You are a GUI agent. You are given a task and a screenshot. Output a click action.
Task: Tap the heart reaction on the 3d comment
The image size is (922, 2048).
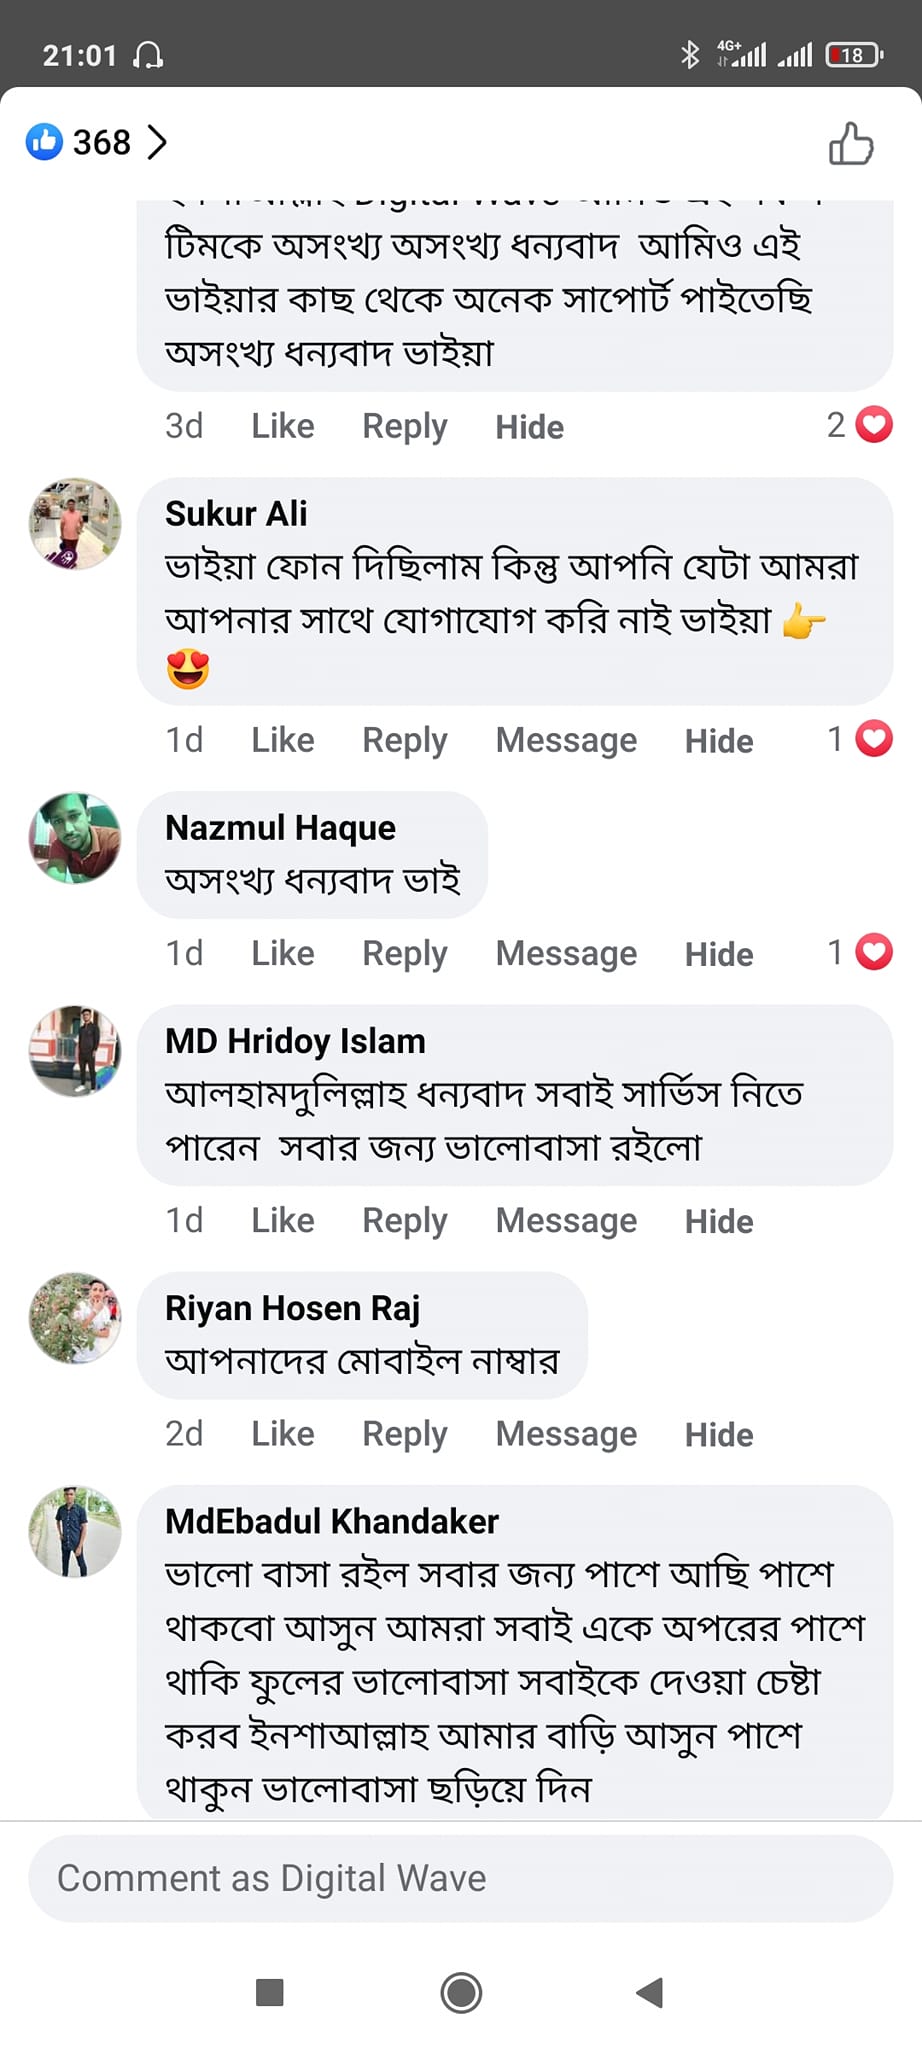(874, 425)
